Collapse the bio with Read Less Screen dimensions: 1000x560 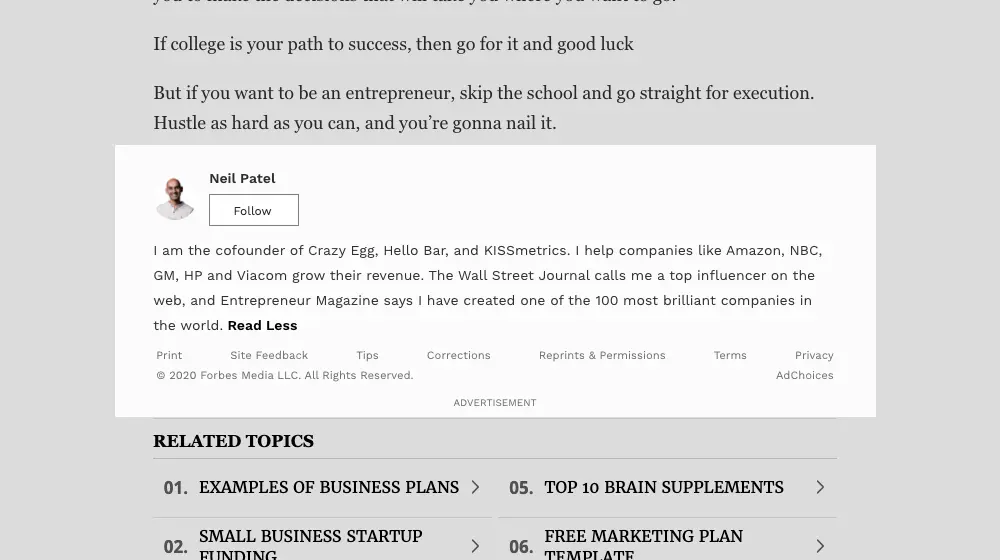[x=262, y=325]
